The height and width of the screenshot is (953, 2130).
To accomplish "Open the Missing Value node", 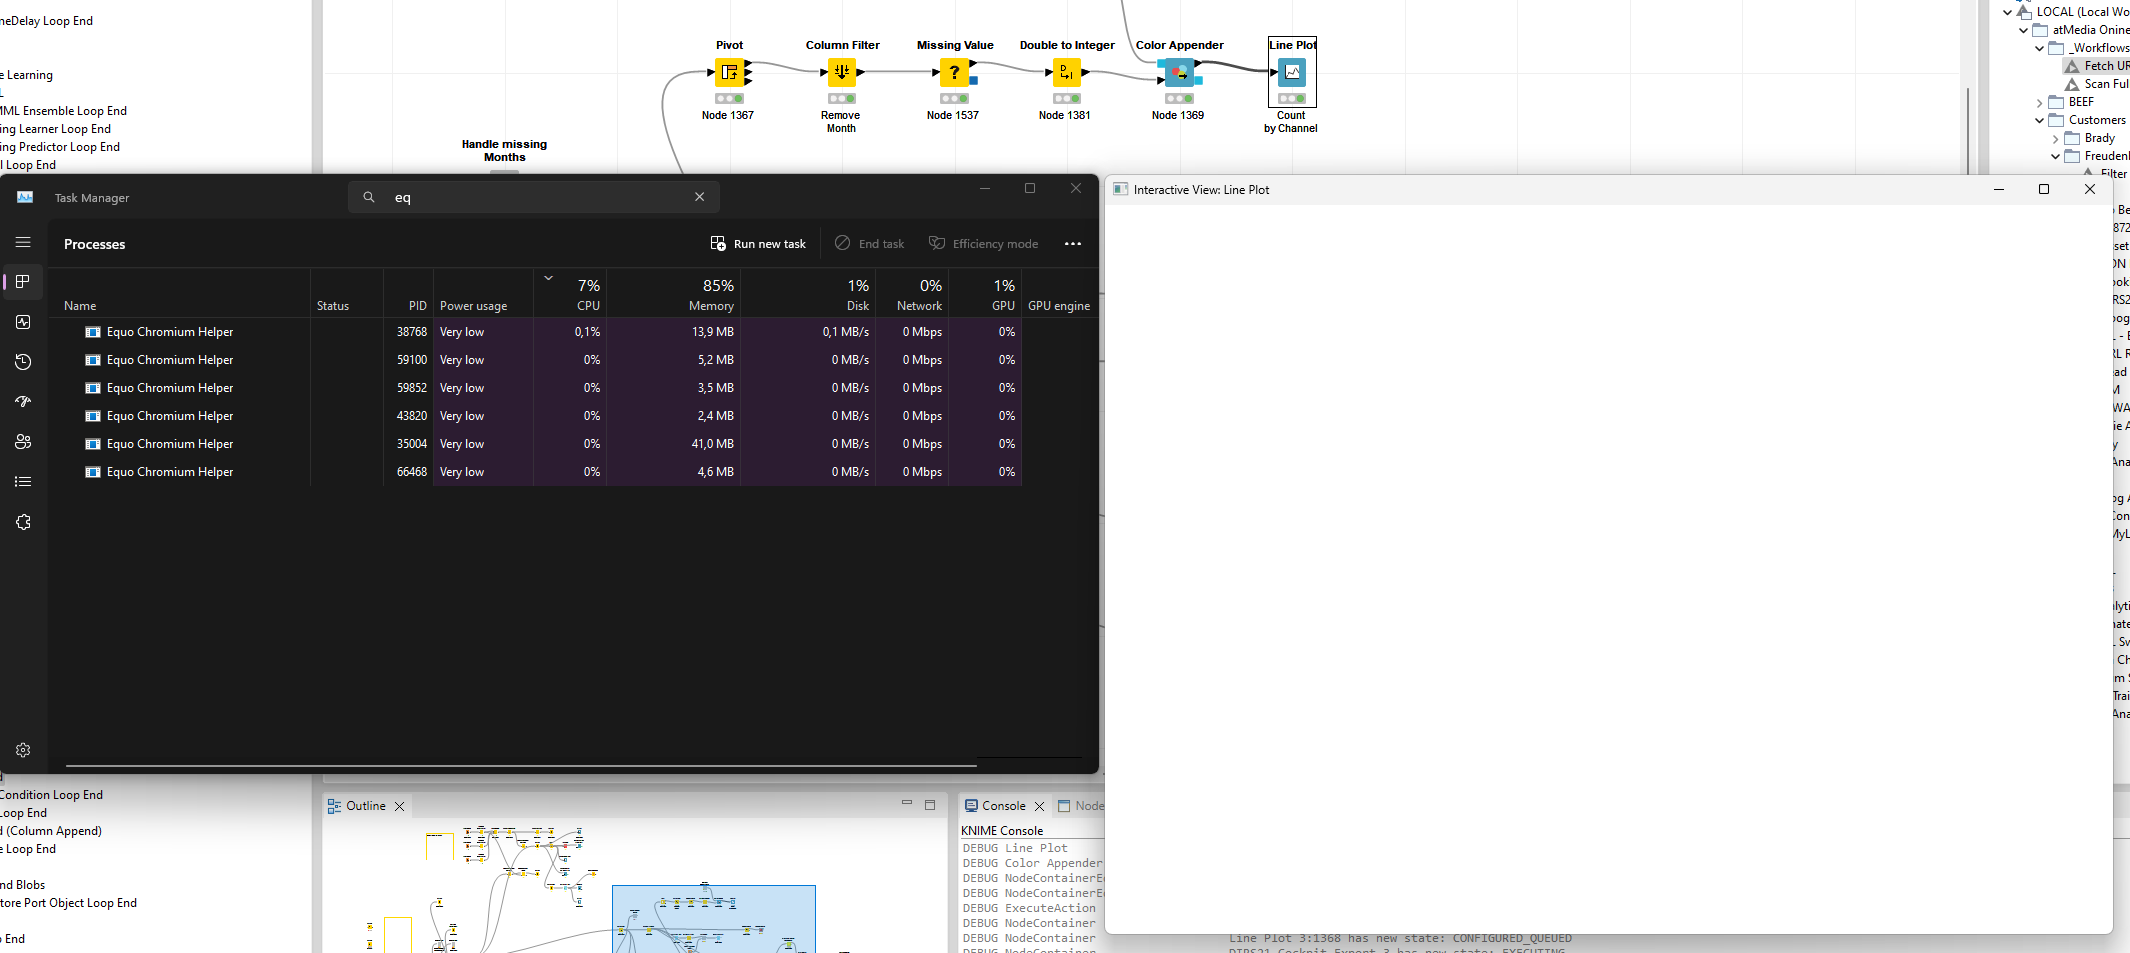I will tap(954, 72).
